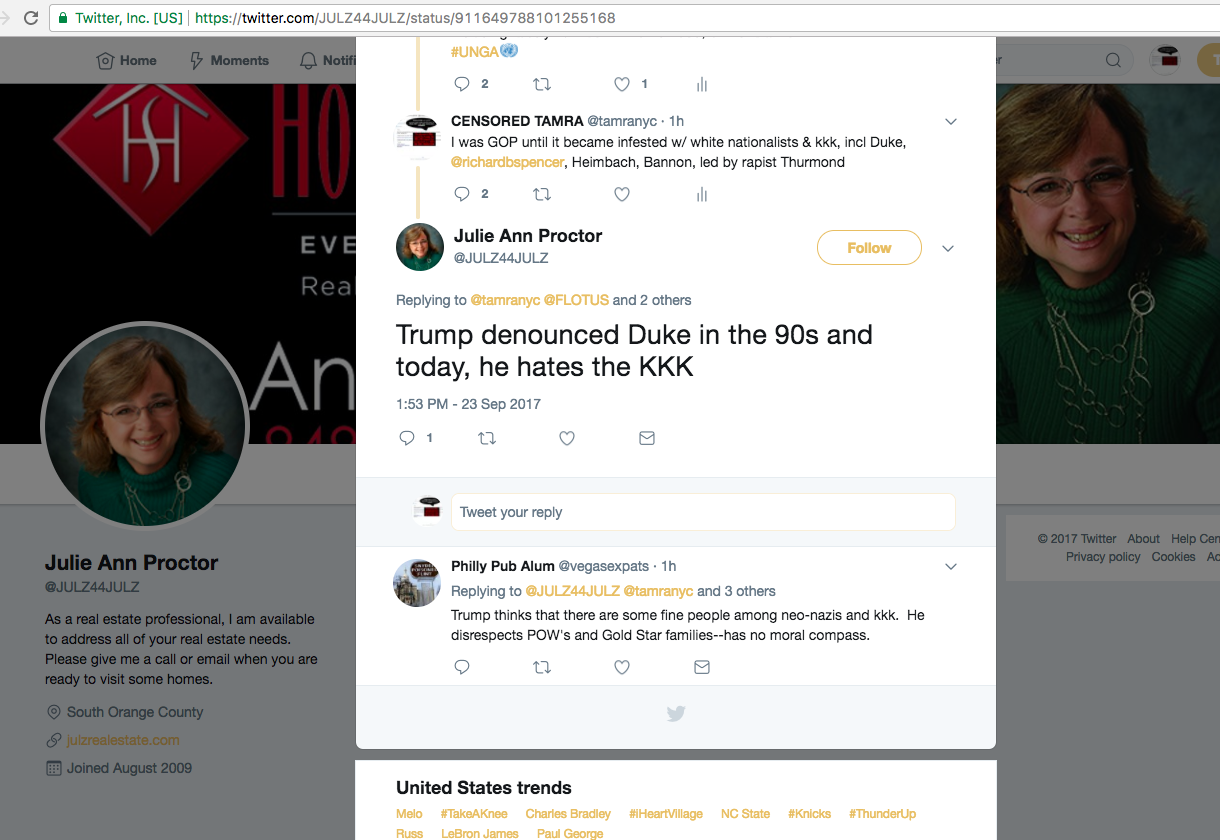The height and width of the screenshot is (840, 1220).
Task: Share Philly Pub Alum's tweet via Direct Message
Action: [702, 667]
